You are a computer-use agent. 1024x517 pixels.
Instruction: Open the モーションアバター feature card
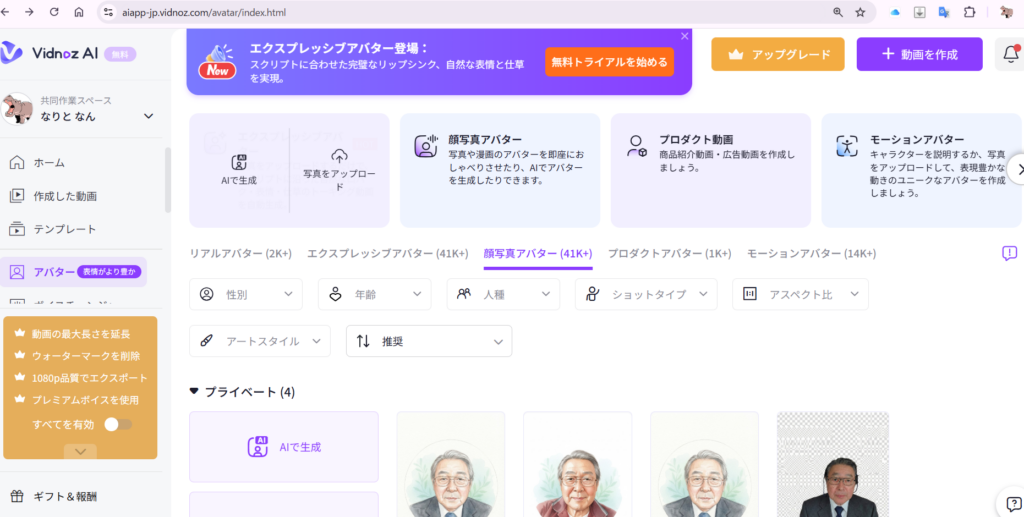[x=920, y=170]
